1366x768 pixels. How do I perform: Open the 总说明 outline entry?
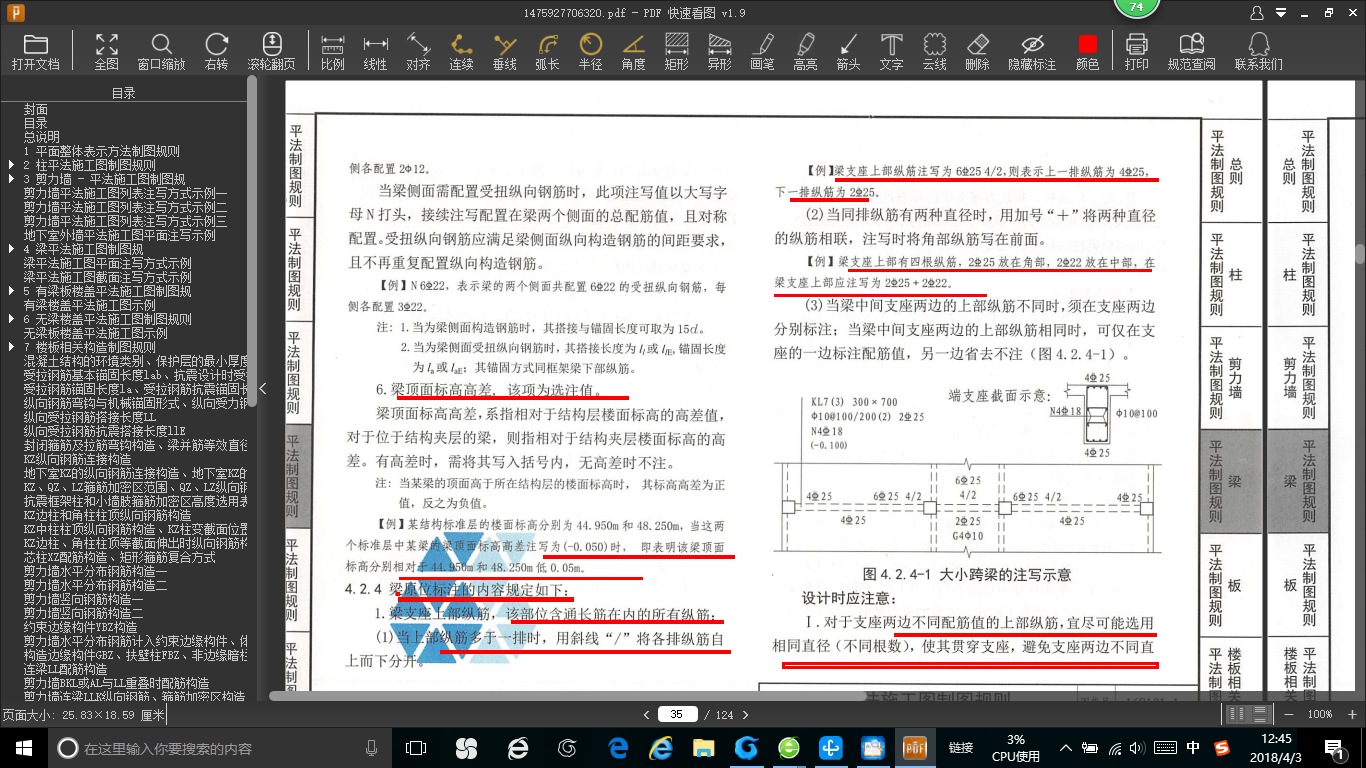coord(42,137)
